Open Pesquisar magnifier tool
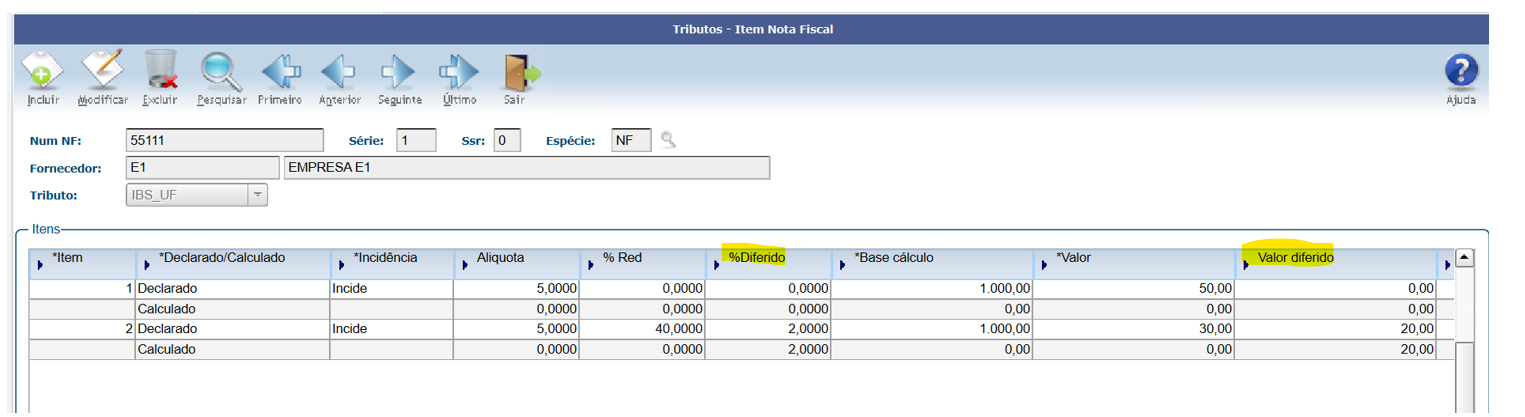This screenshot has width=1525, height=417. [x=221, y=72]
